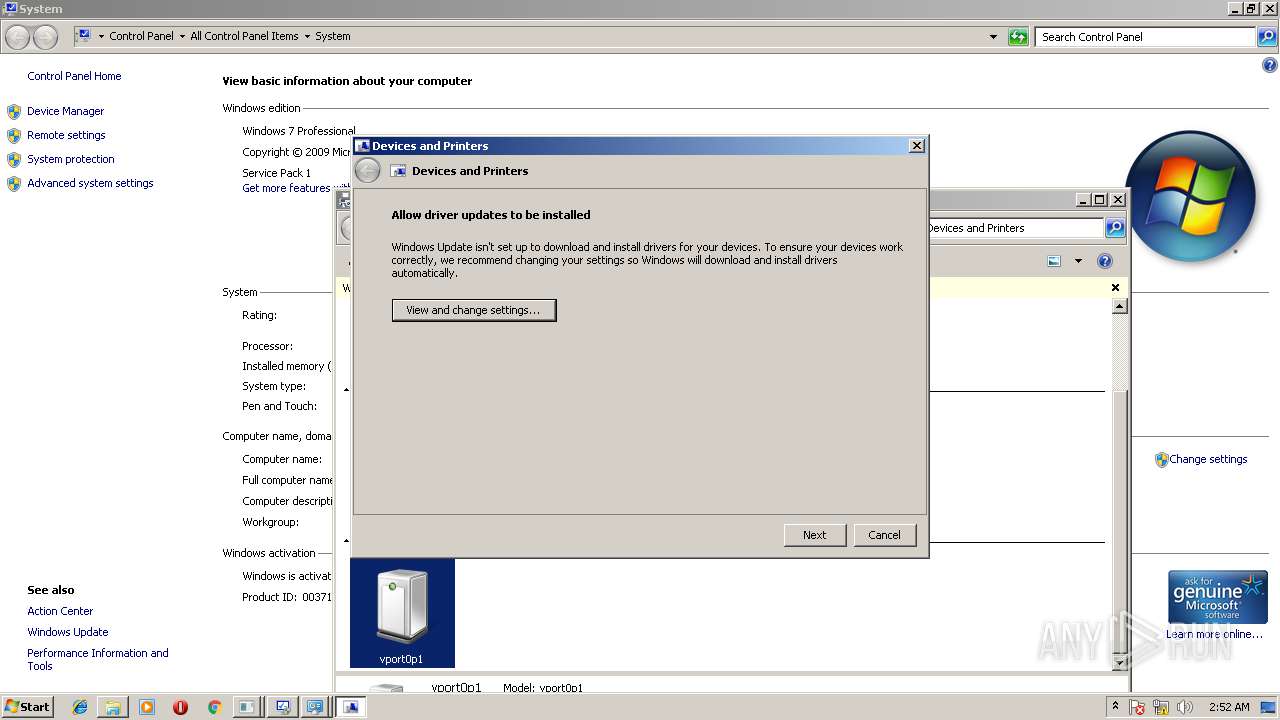Launch Opera from taskbar
The height and width of the screenshot is (720, 1280).
click(180, 707)
